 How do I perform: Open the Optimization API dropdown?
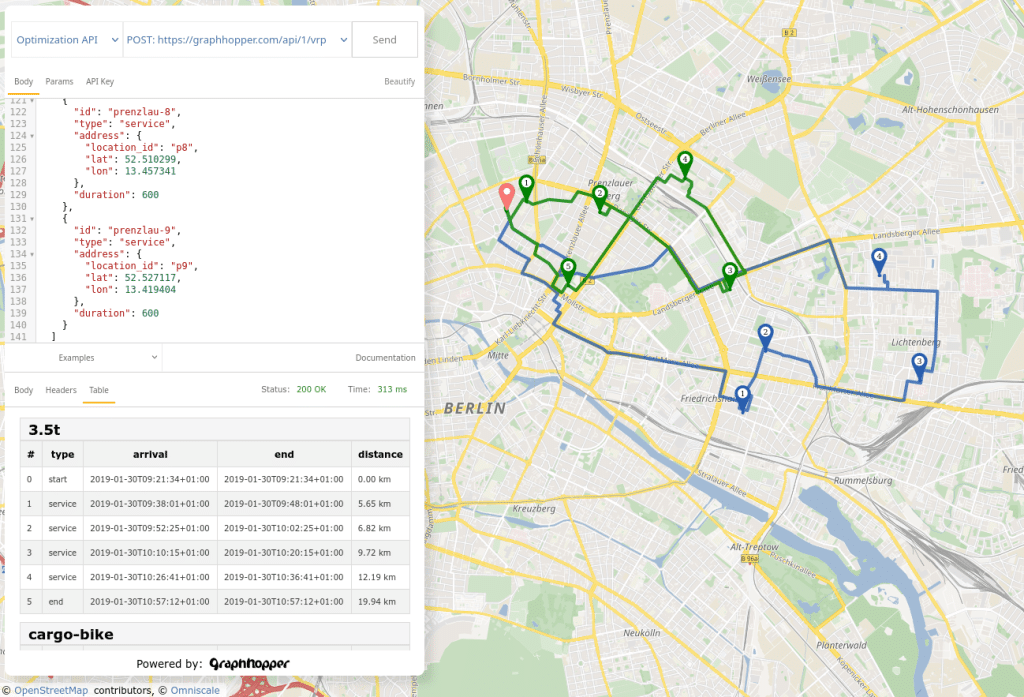(65, 40)
